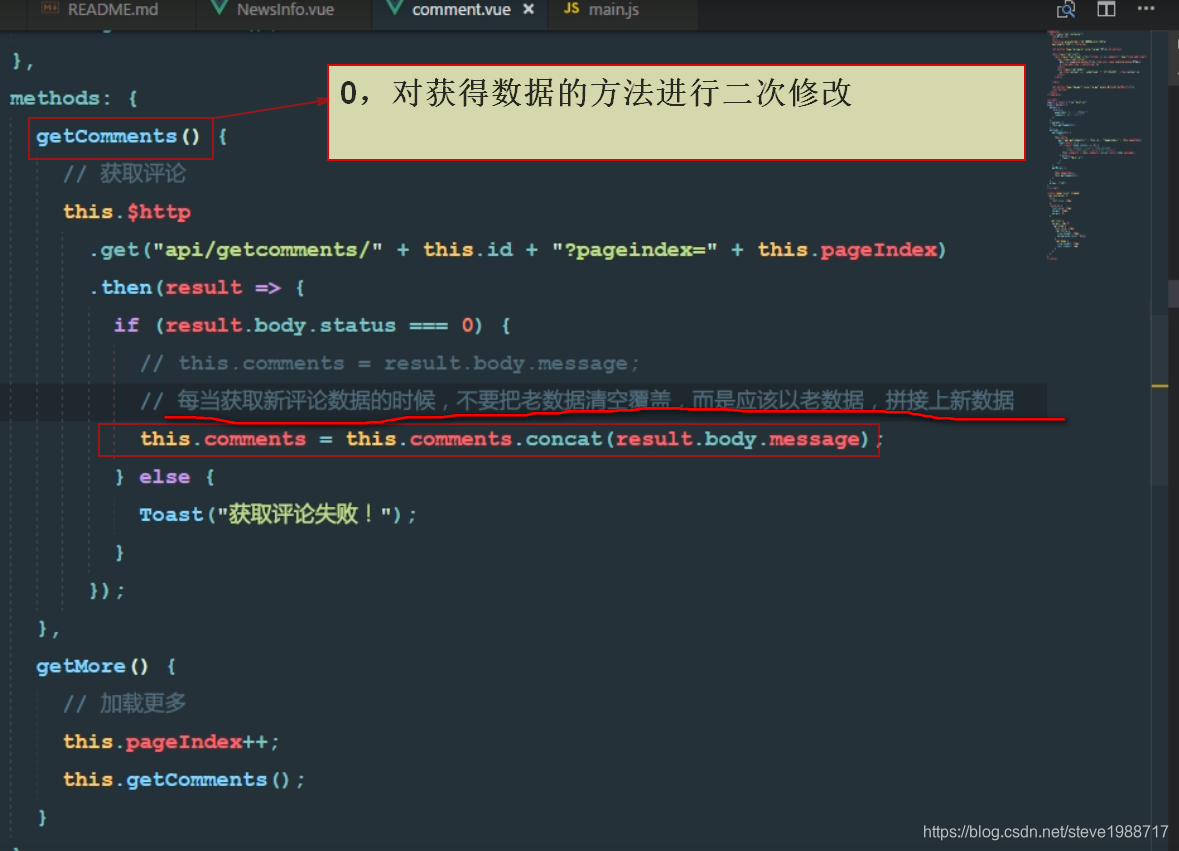1179x851 pixels.
Task: Open the NewsInfo.vue tab
Action: (x=284, y=11)
